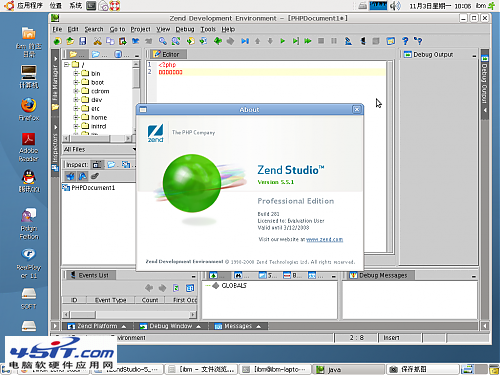Click the Open File toolbar icon
This screenshot has width=500, height=375.
click(x=70, y=41)
